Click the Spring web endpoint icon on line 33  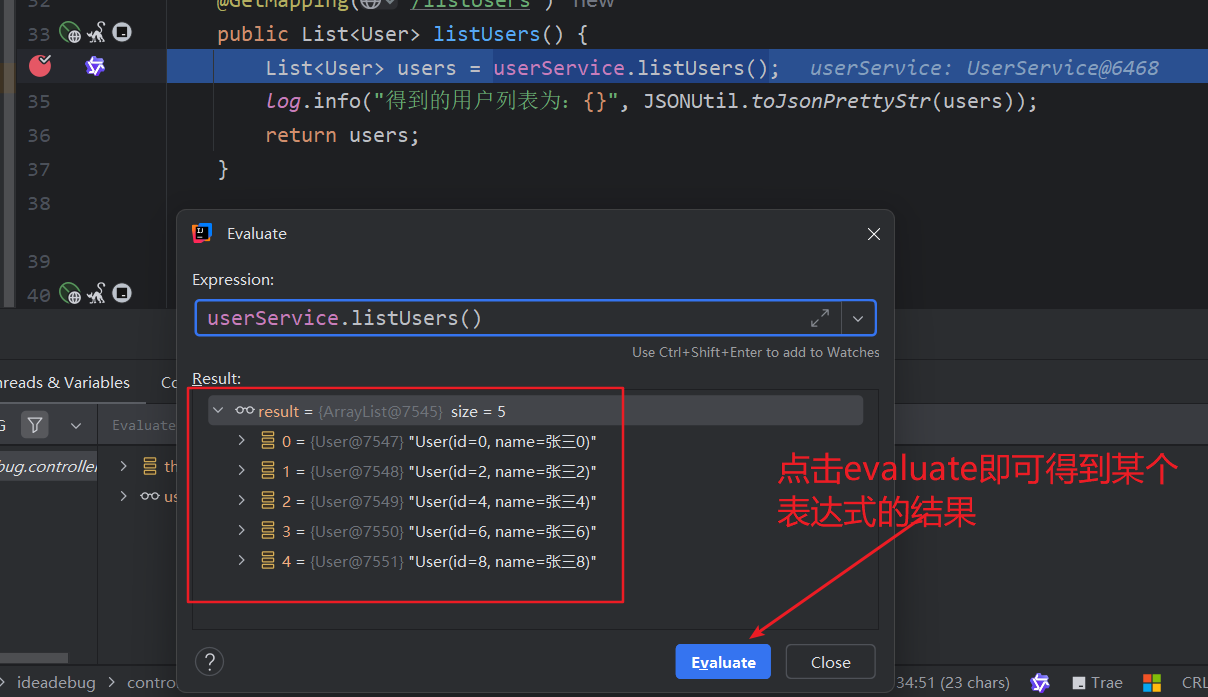point(69,34)
